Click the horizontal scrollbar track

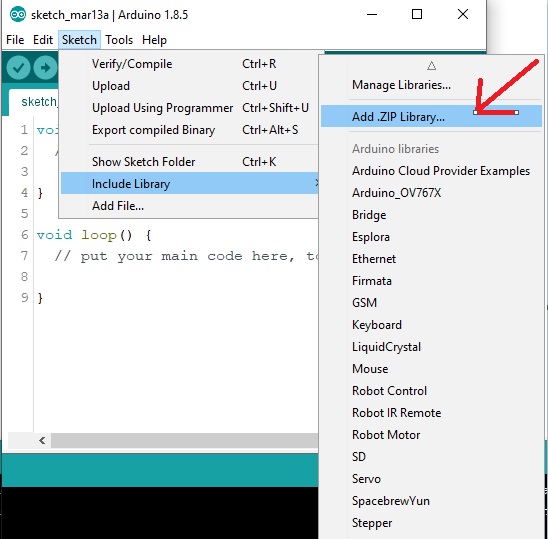185,440
